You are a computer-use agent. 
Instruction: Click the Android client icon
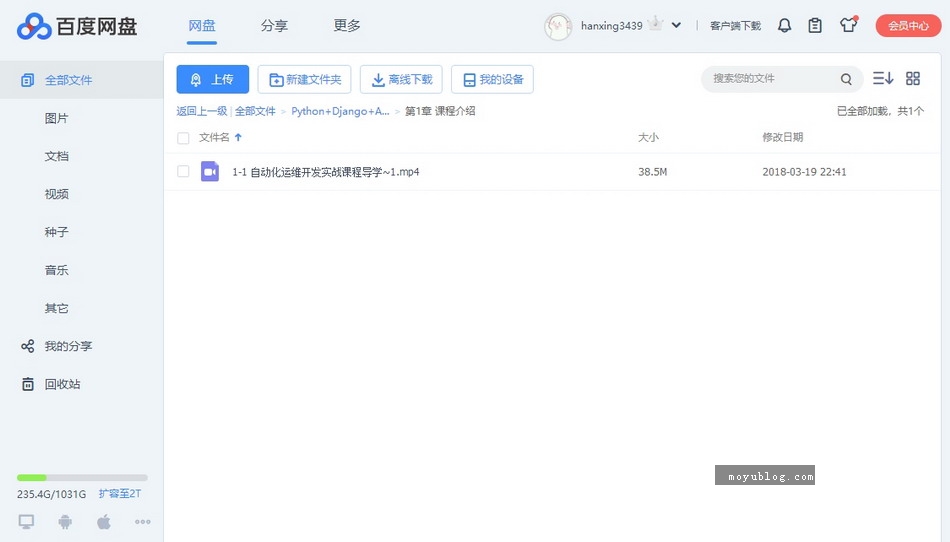65,521
